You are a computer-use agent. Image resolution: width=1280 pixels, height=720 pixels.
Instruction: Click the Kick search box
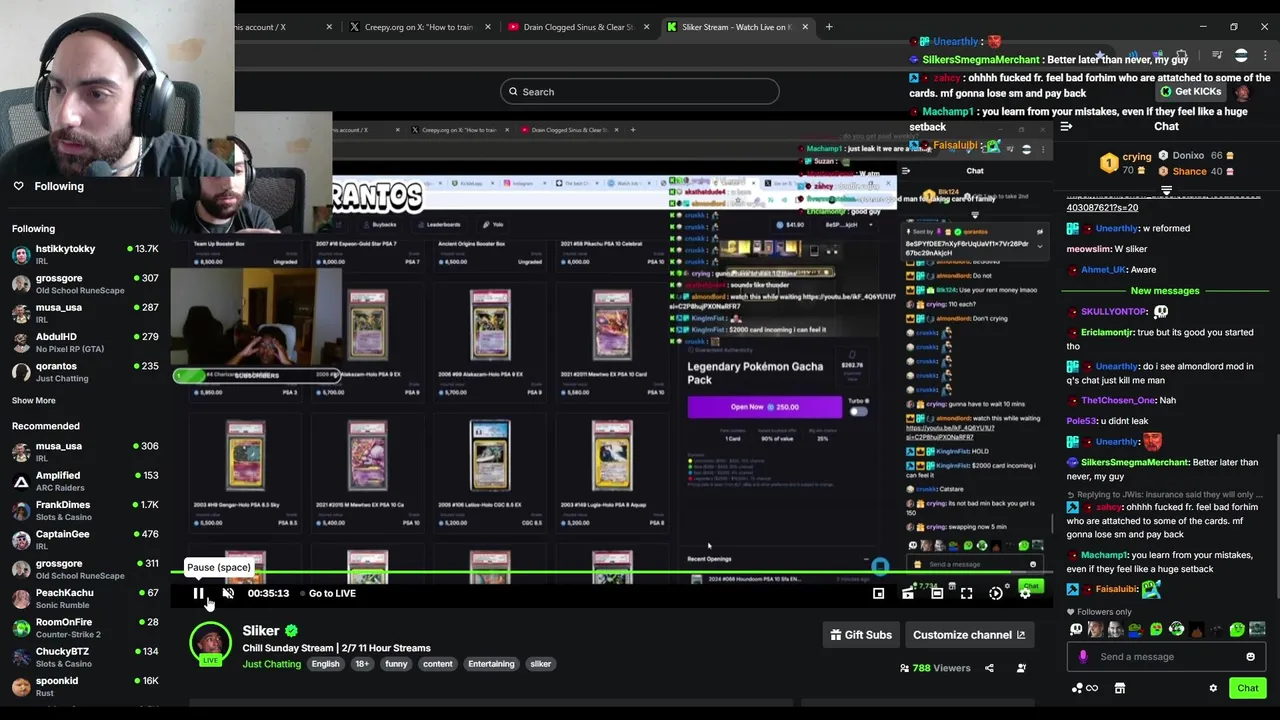click(640, 92)
